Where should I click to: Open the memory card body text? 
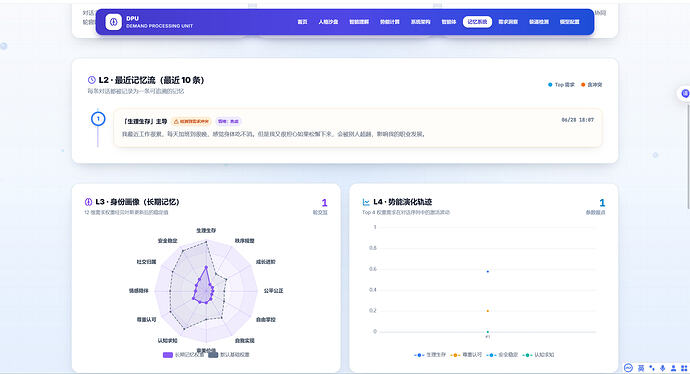point(274,134)
